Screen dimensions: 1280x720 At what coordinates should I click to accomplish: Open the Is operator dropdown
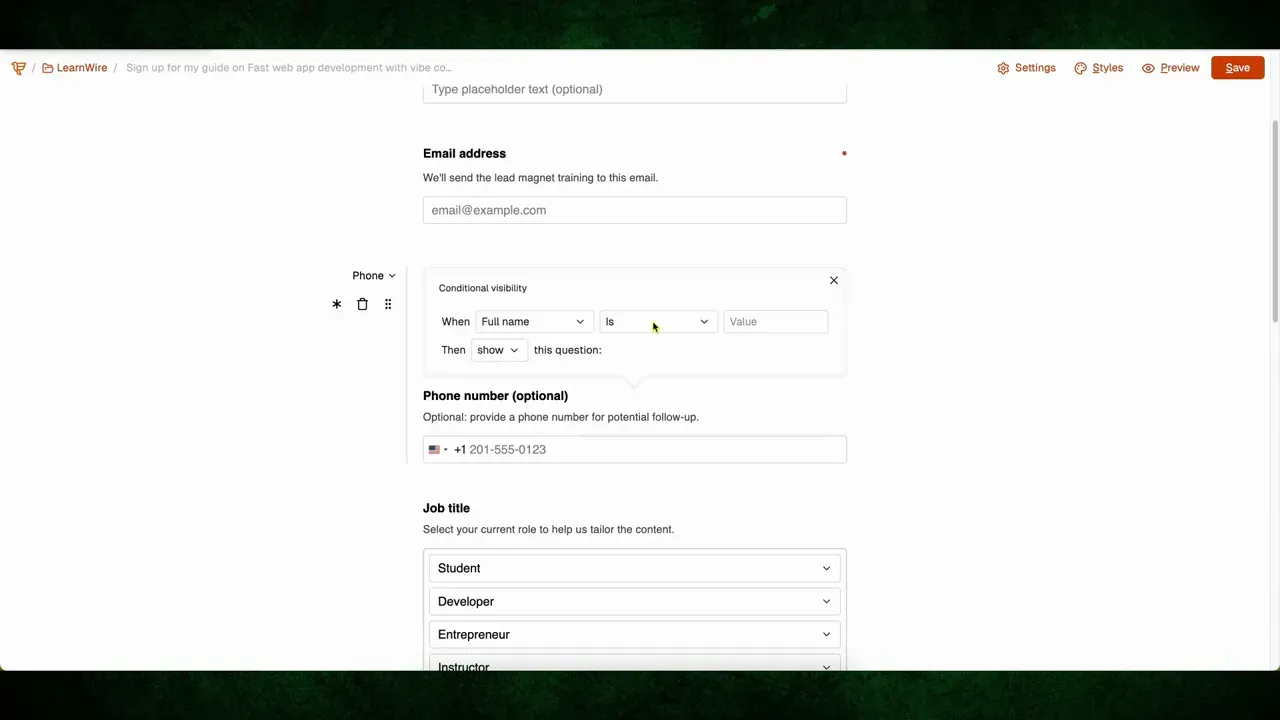656,321
